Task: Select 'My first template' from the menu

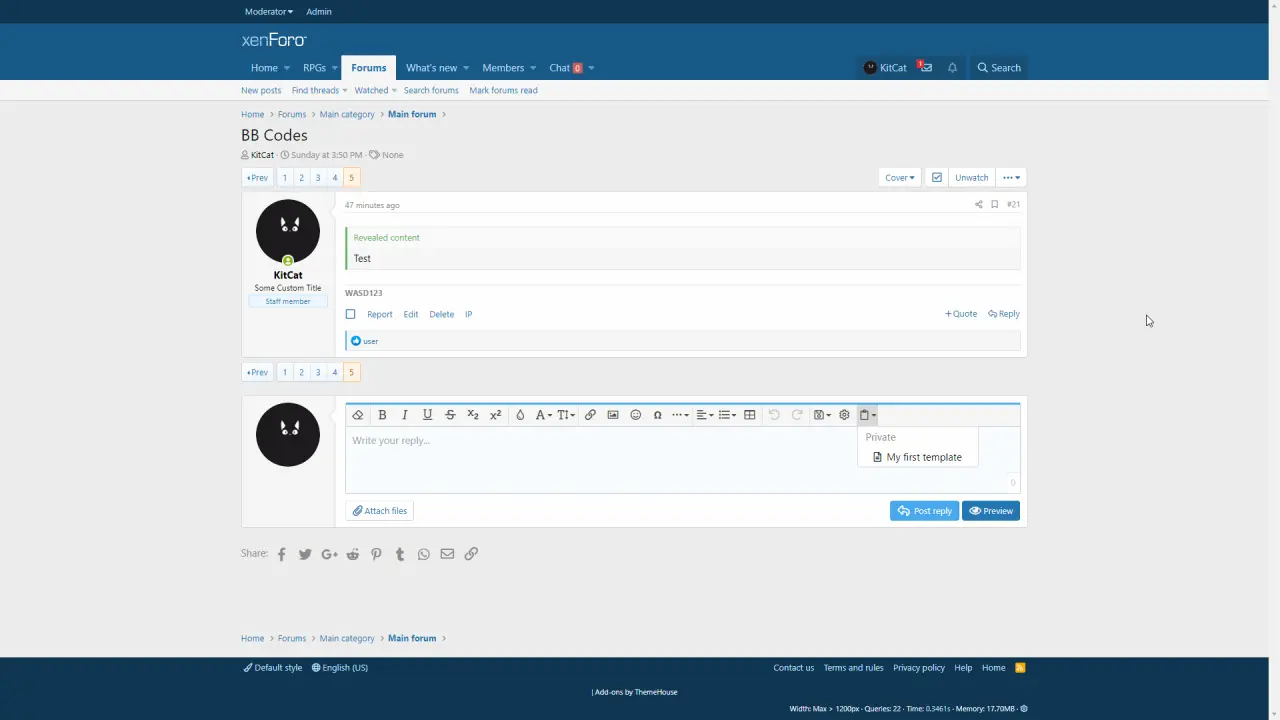Action: pos(923,457)
